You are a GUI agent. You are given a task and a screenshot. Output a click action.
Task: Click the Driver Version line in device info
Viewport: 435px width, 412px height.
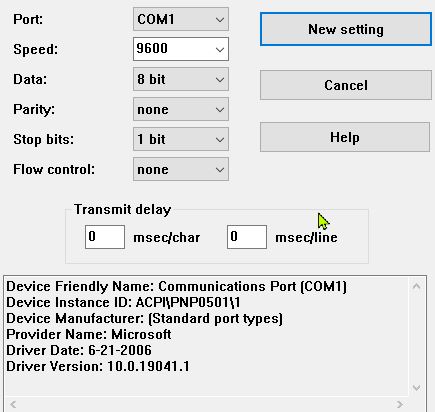98,366
